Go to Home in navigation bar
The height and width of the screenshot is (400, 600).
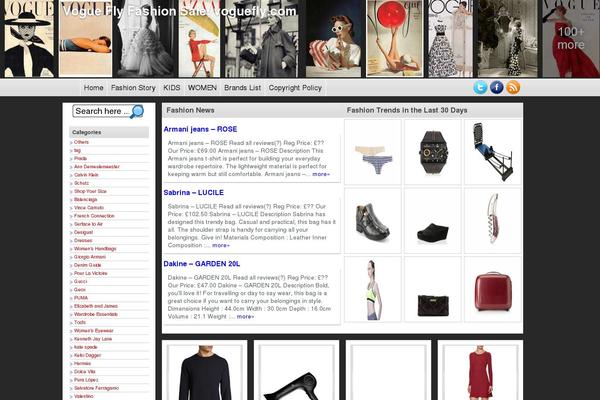point(93,88)
